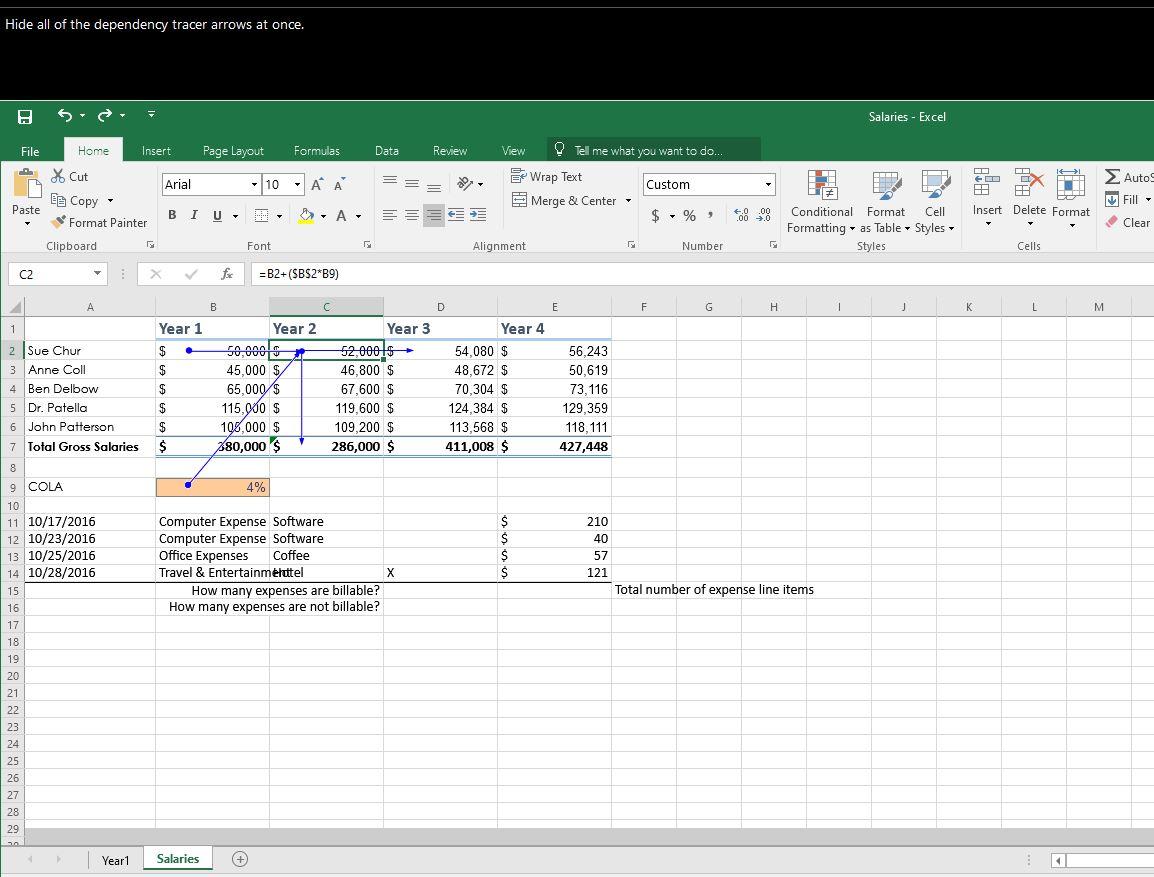This screenshot has width=1154, height=877.
Task: Toggle Wrap Text on selected cell
Action: [x=546, y=177]
